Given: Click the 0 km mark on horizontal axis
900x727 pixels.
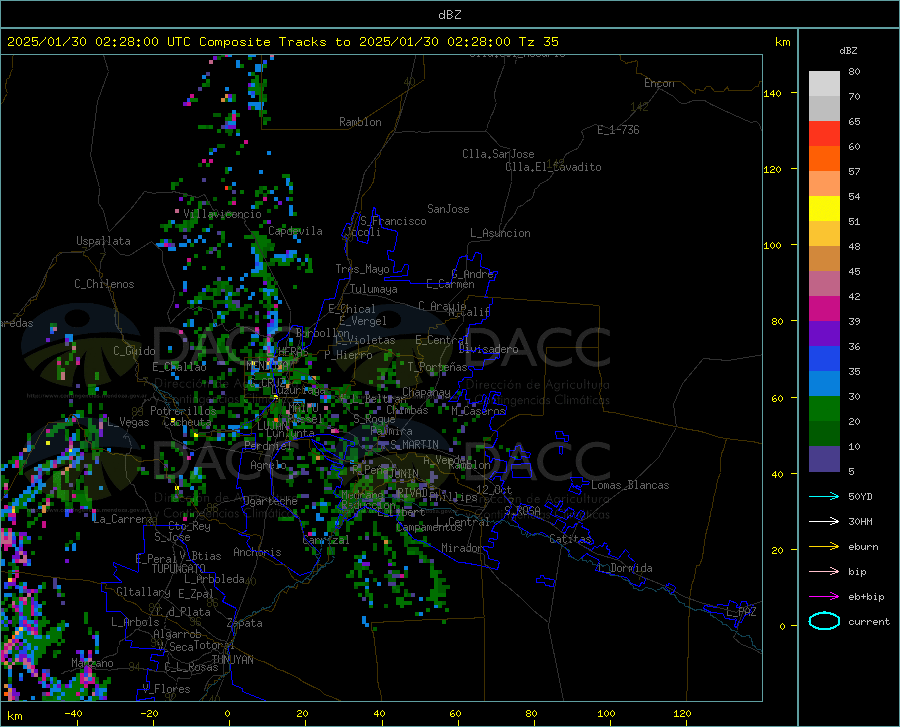Looking at the screenshot, I should coord(228,713).
